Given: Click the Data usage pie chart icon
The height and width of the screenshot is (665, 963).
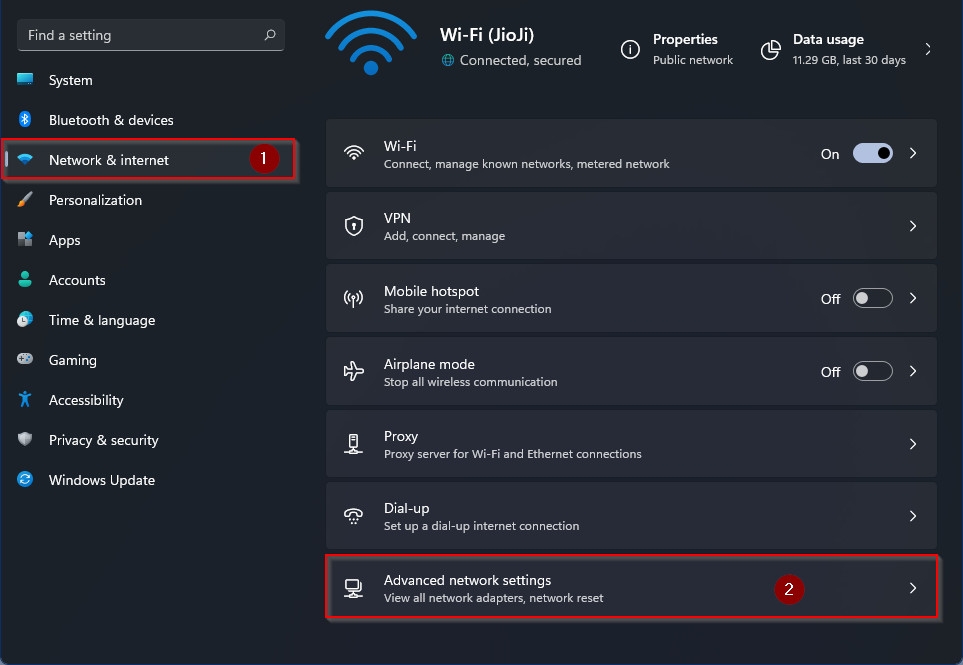Looking at the screenshot, I should [770, 50].
